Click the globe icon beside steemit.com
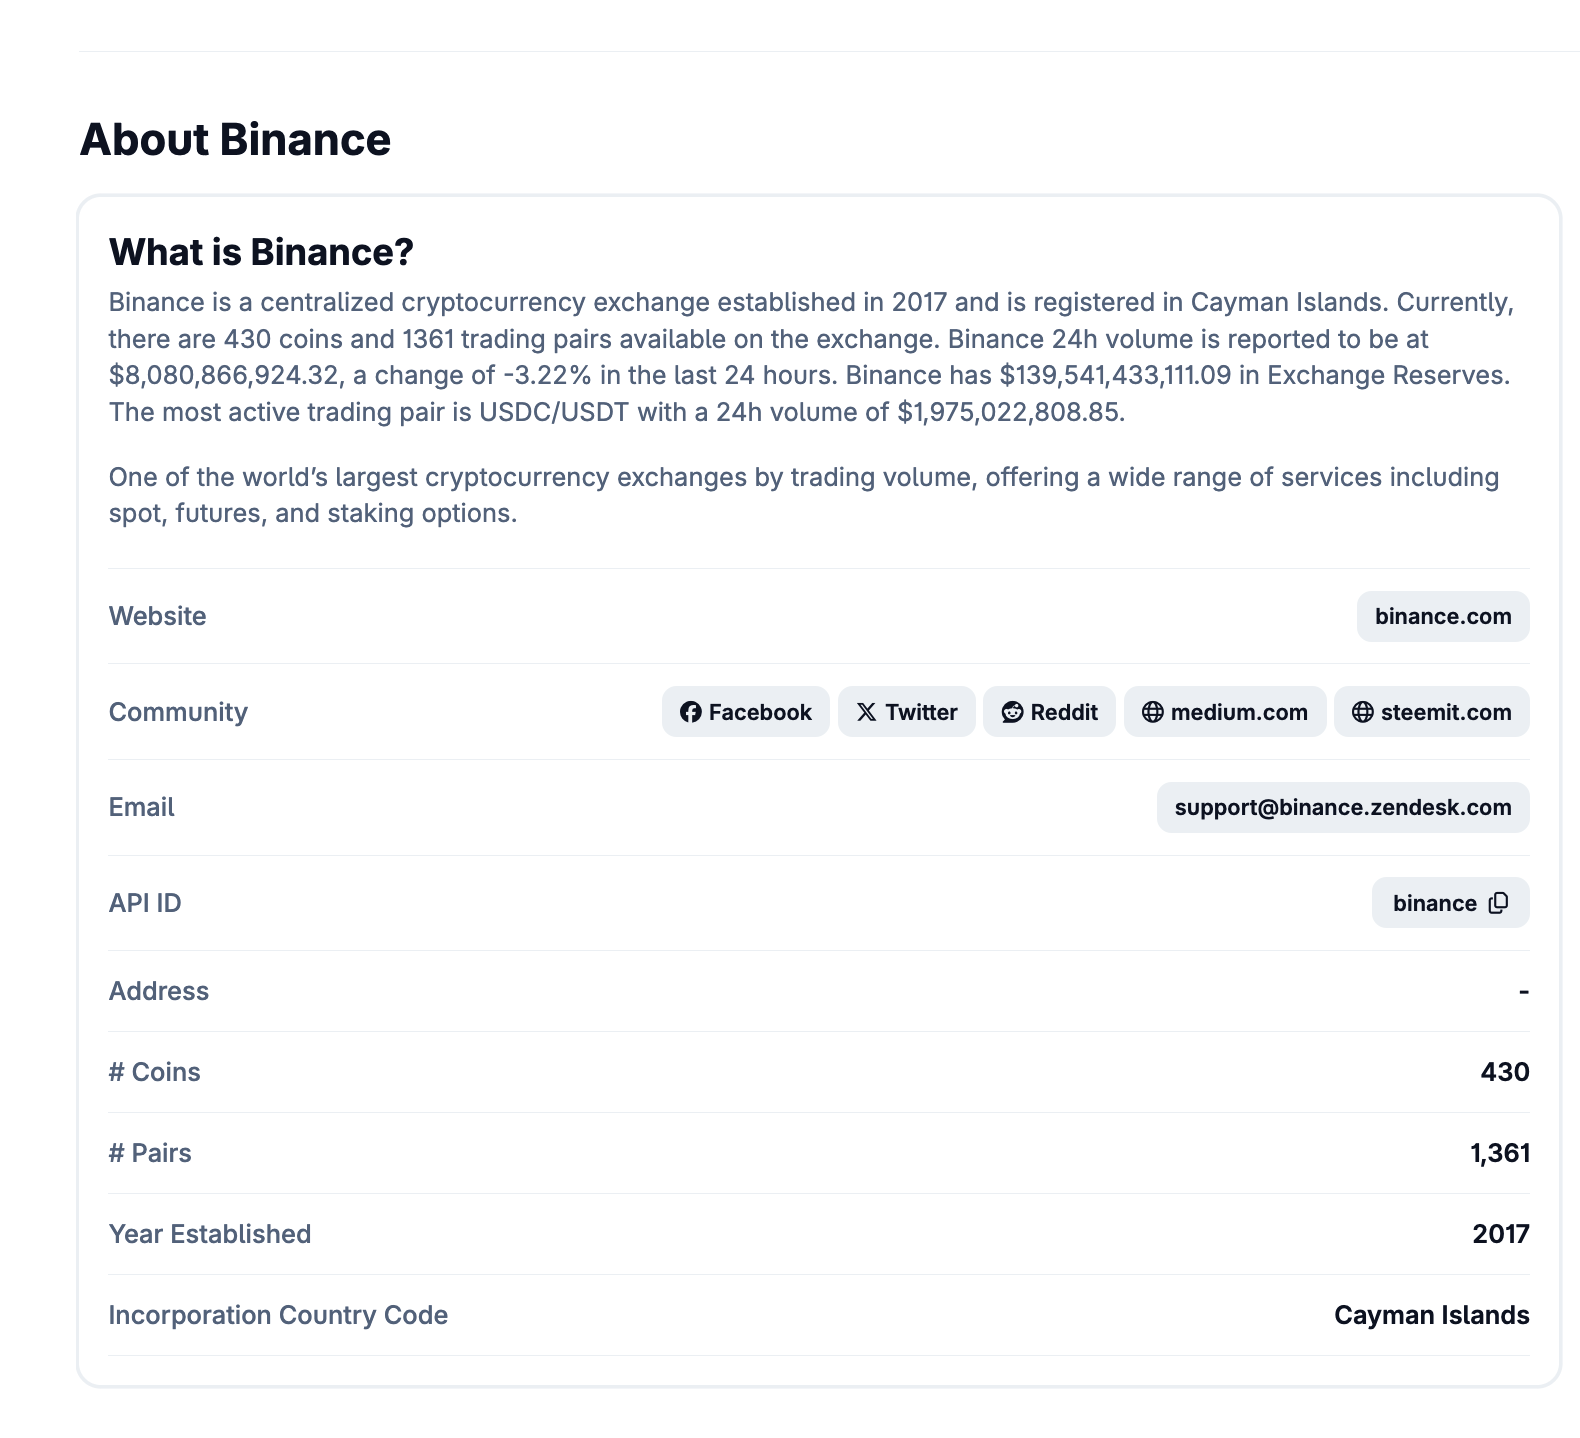Image resolution: width=1580 pixels, height=1438 pixels. tap(1362, 712)
